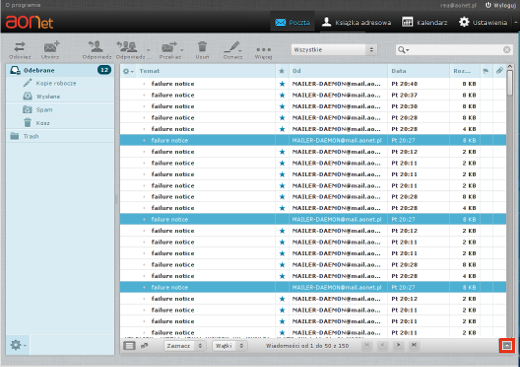Screen dimensions: 520x367
Task: Click the reply-to-all icon in toolbar
Action: coord(127,47)
